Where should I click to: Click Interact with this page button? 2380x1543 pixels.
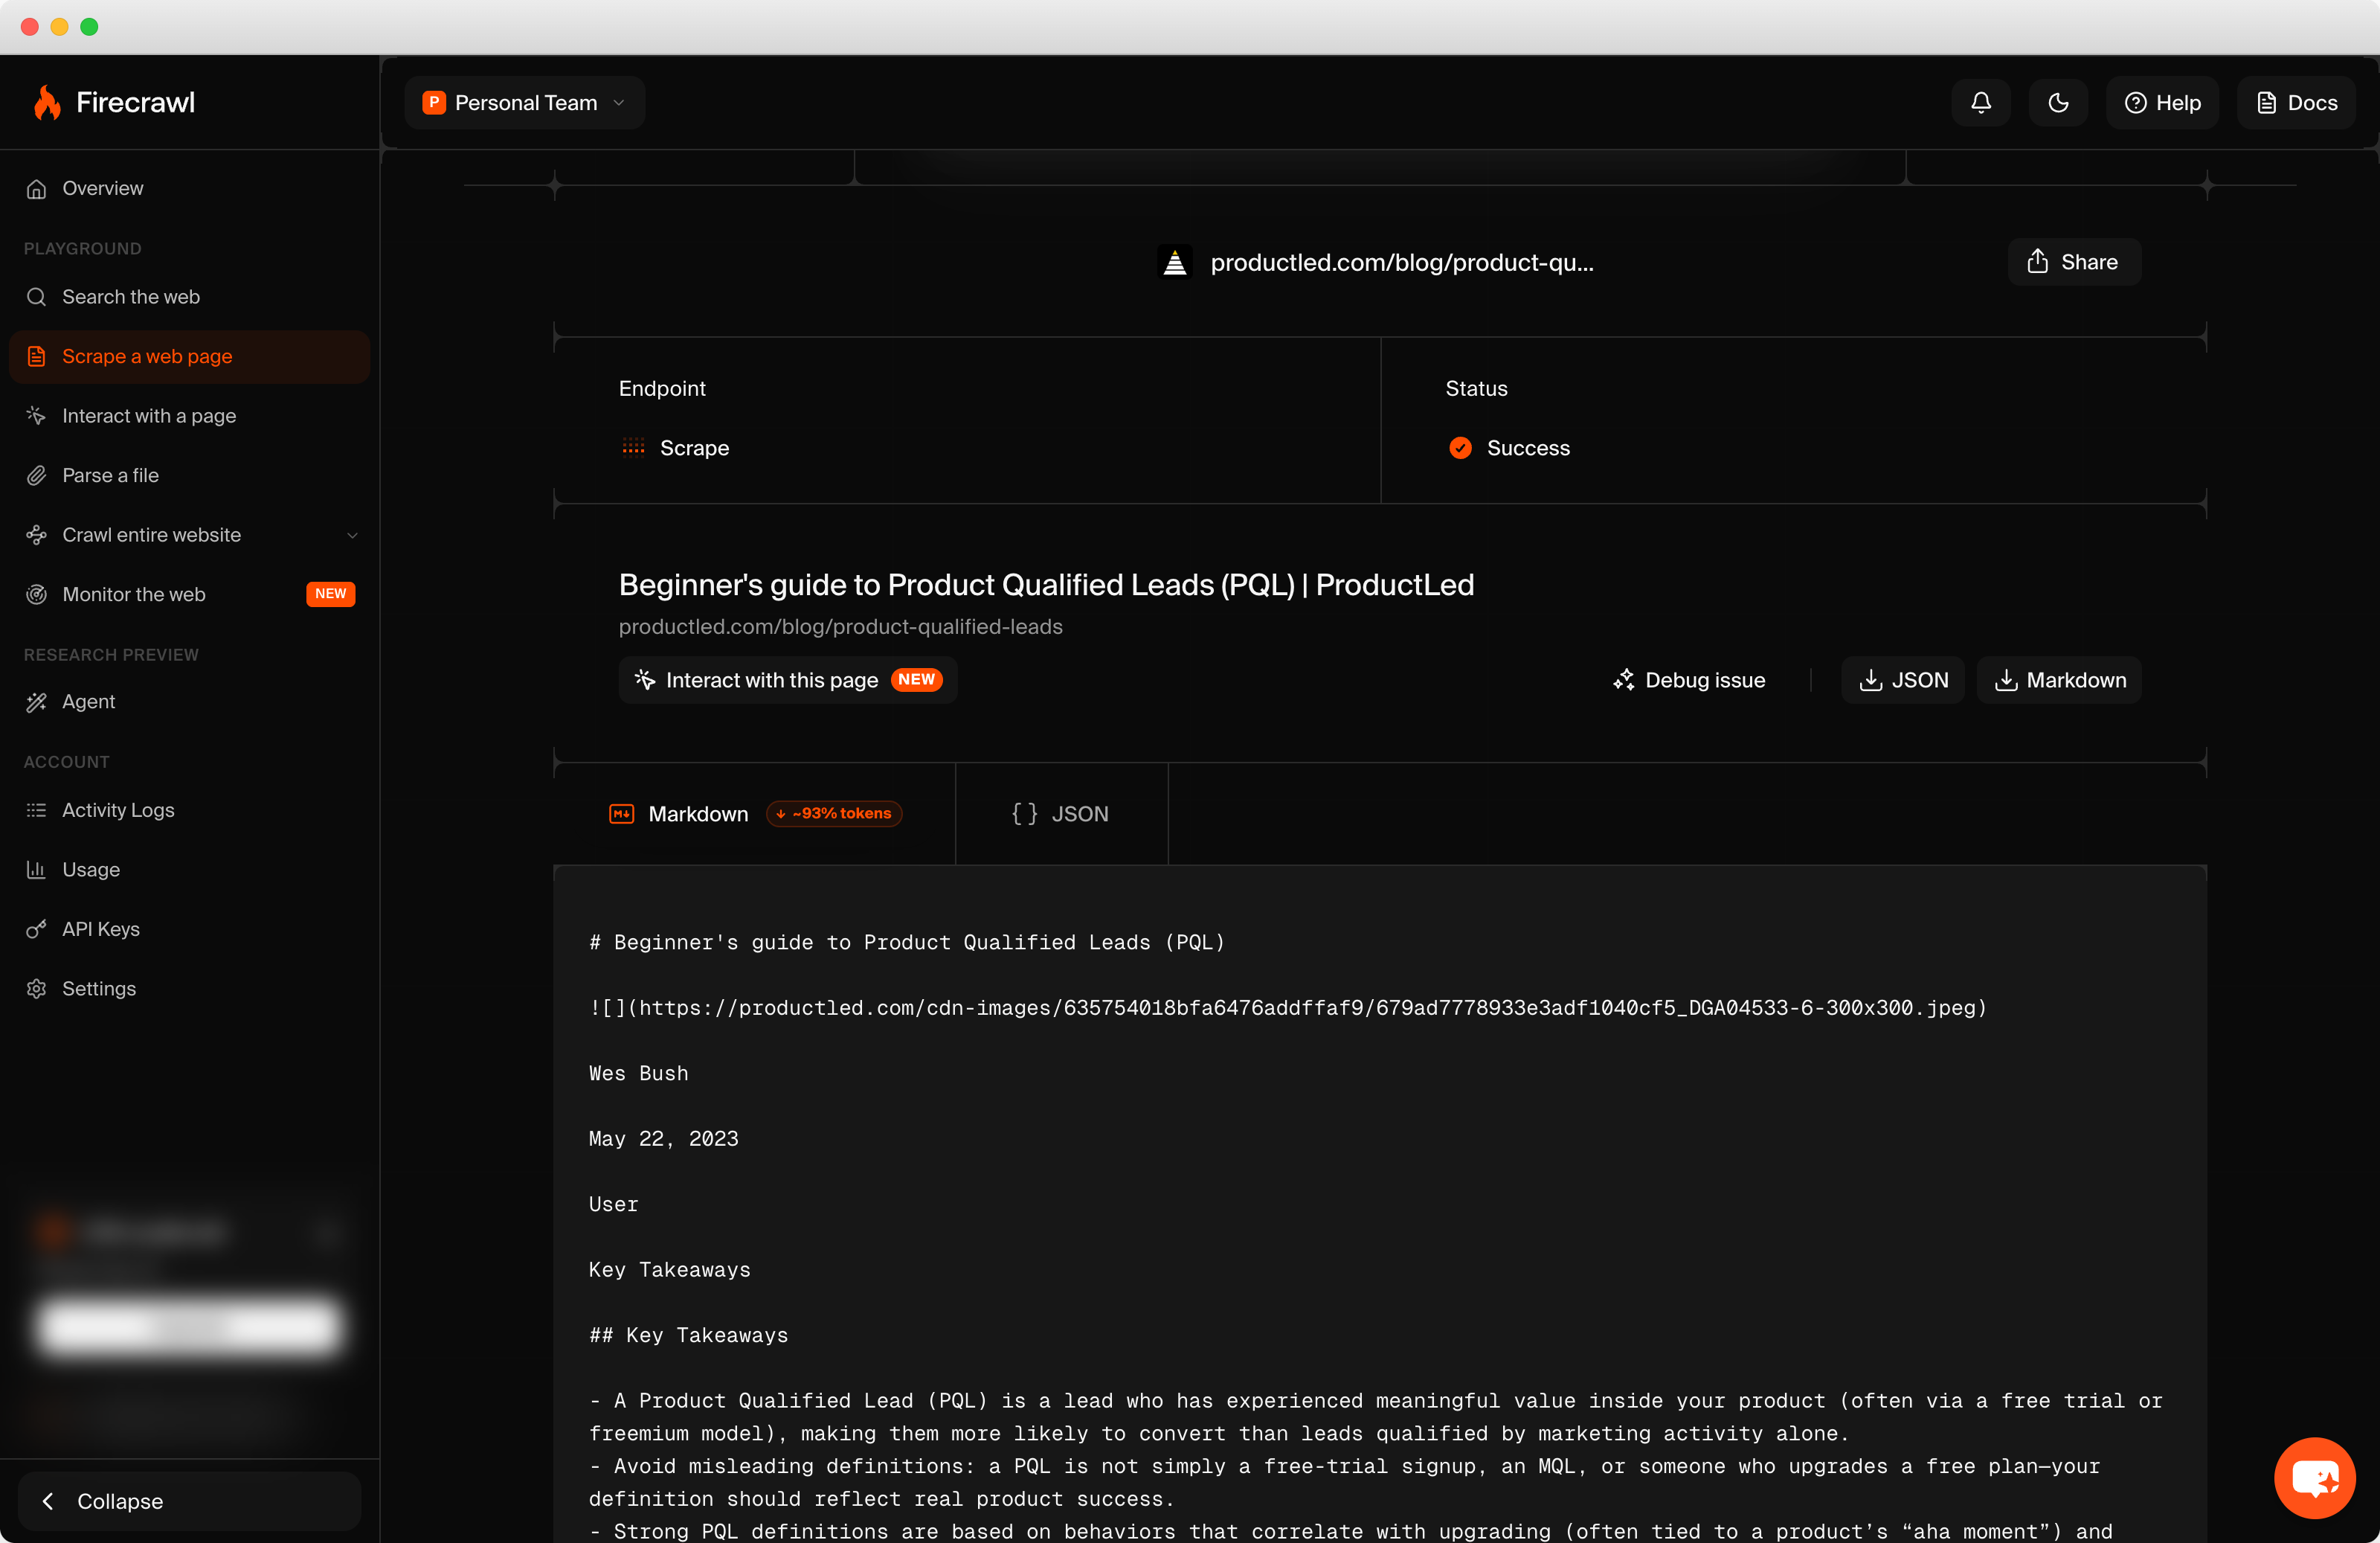coord(787,680)
